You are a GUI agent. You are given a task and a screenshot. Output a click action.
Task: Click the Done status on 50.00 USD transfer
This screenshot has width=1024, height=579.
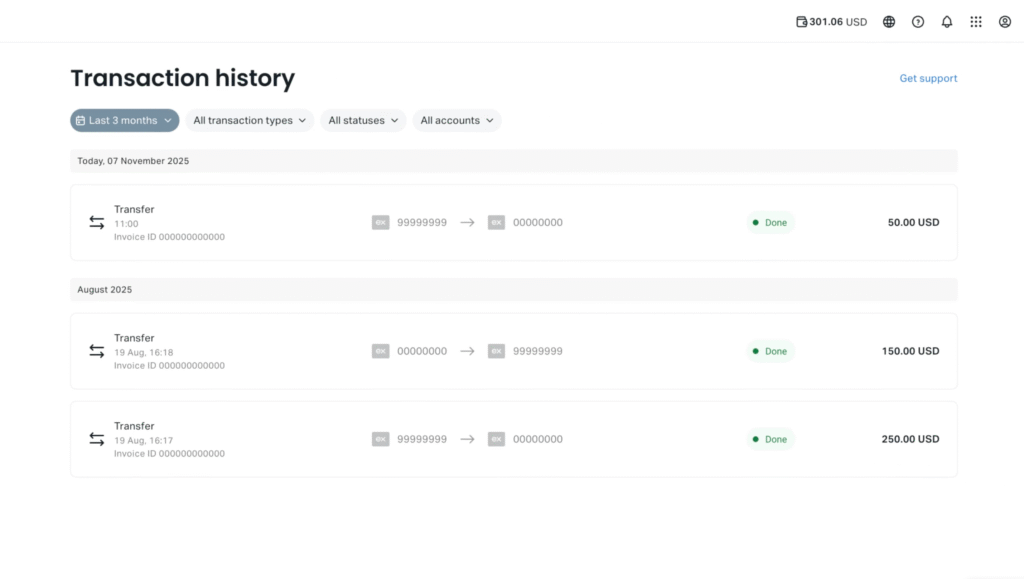click(x=770, y=223)
